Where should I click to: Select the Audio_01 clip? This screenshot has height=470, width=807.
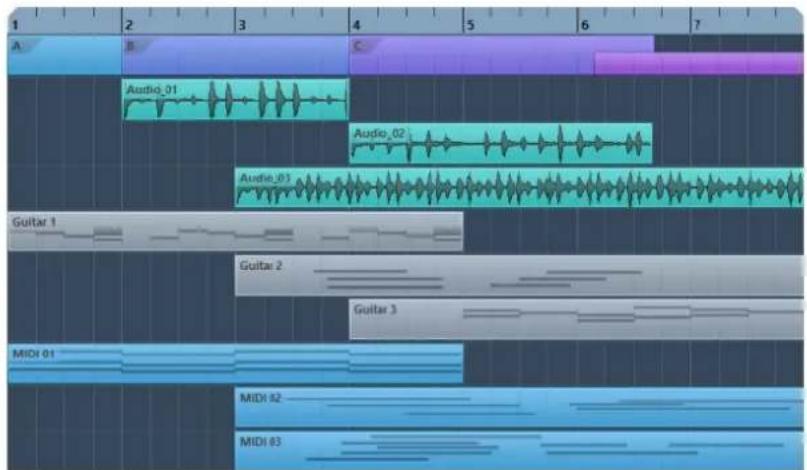coord(236,99)
